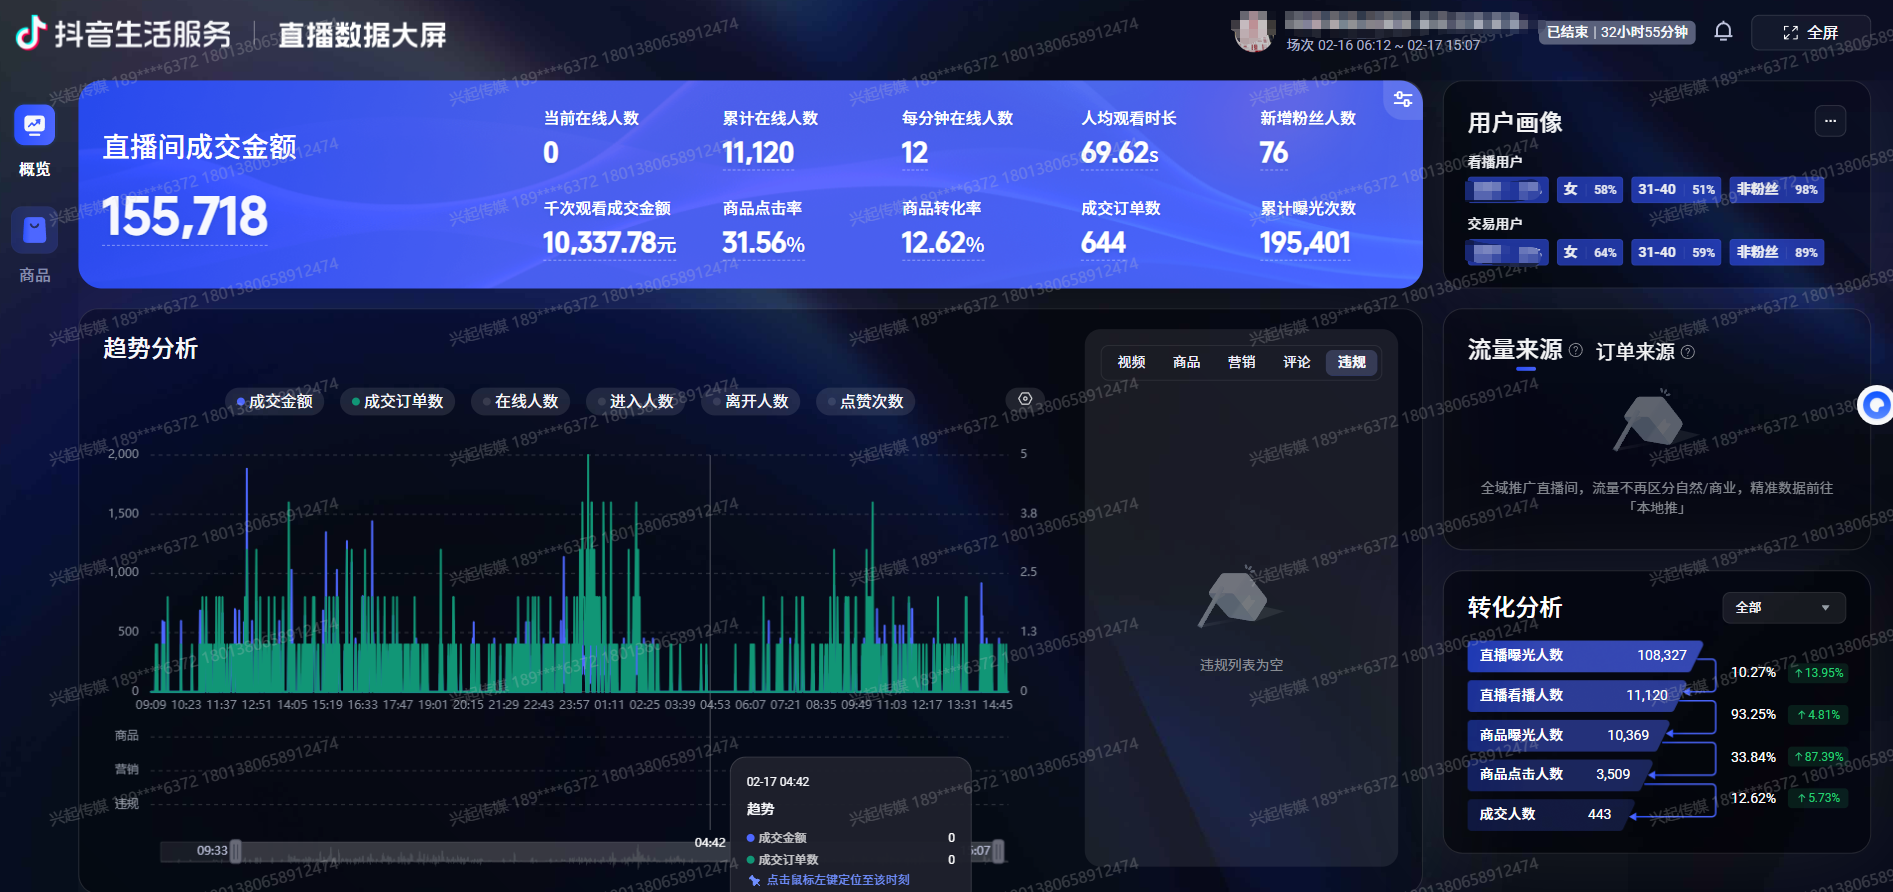Open the 商品 products sidebar icon
The width and height of the screenshot is (1893, 892).
point(34,231)
